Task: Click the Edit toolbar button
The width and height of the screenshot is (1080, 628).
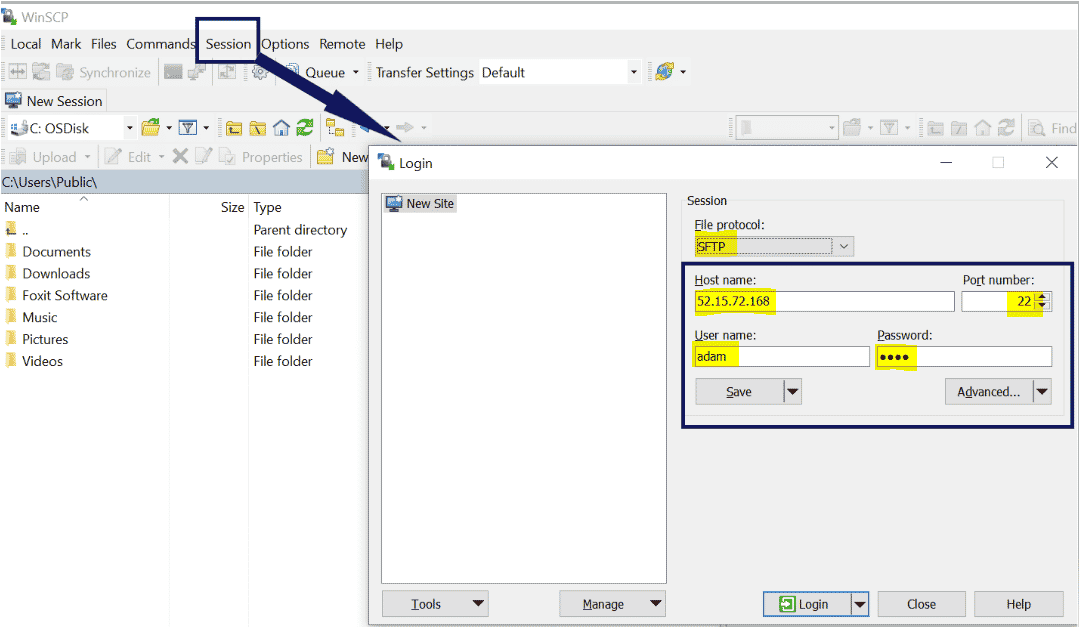Action: [x=128, y=157]
